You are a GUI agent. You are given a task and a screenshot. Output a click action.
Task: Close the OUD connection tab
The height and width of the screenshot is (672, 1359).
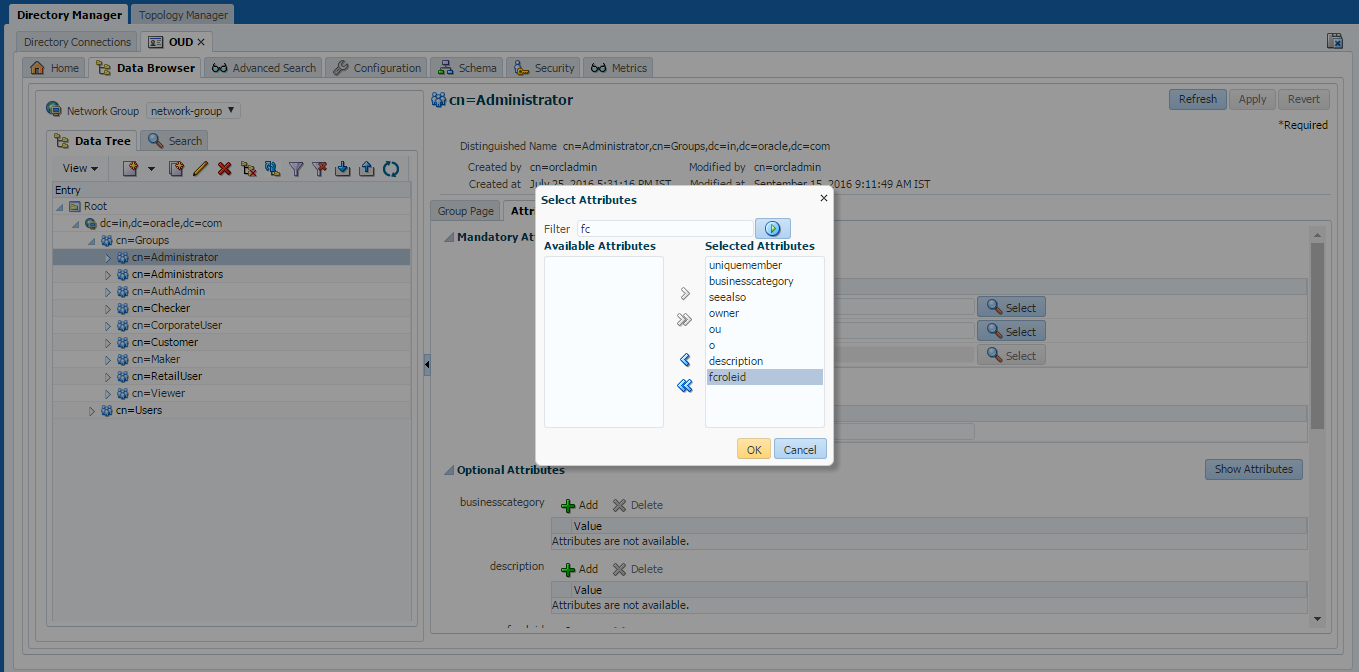pyautogui.click(x=201, y=42)
